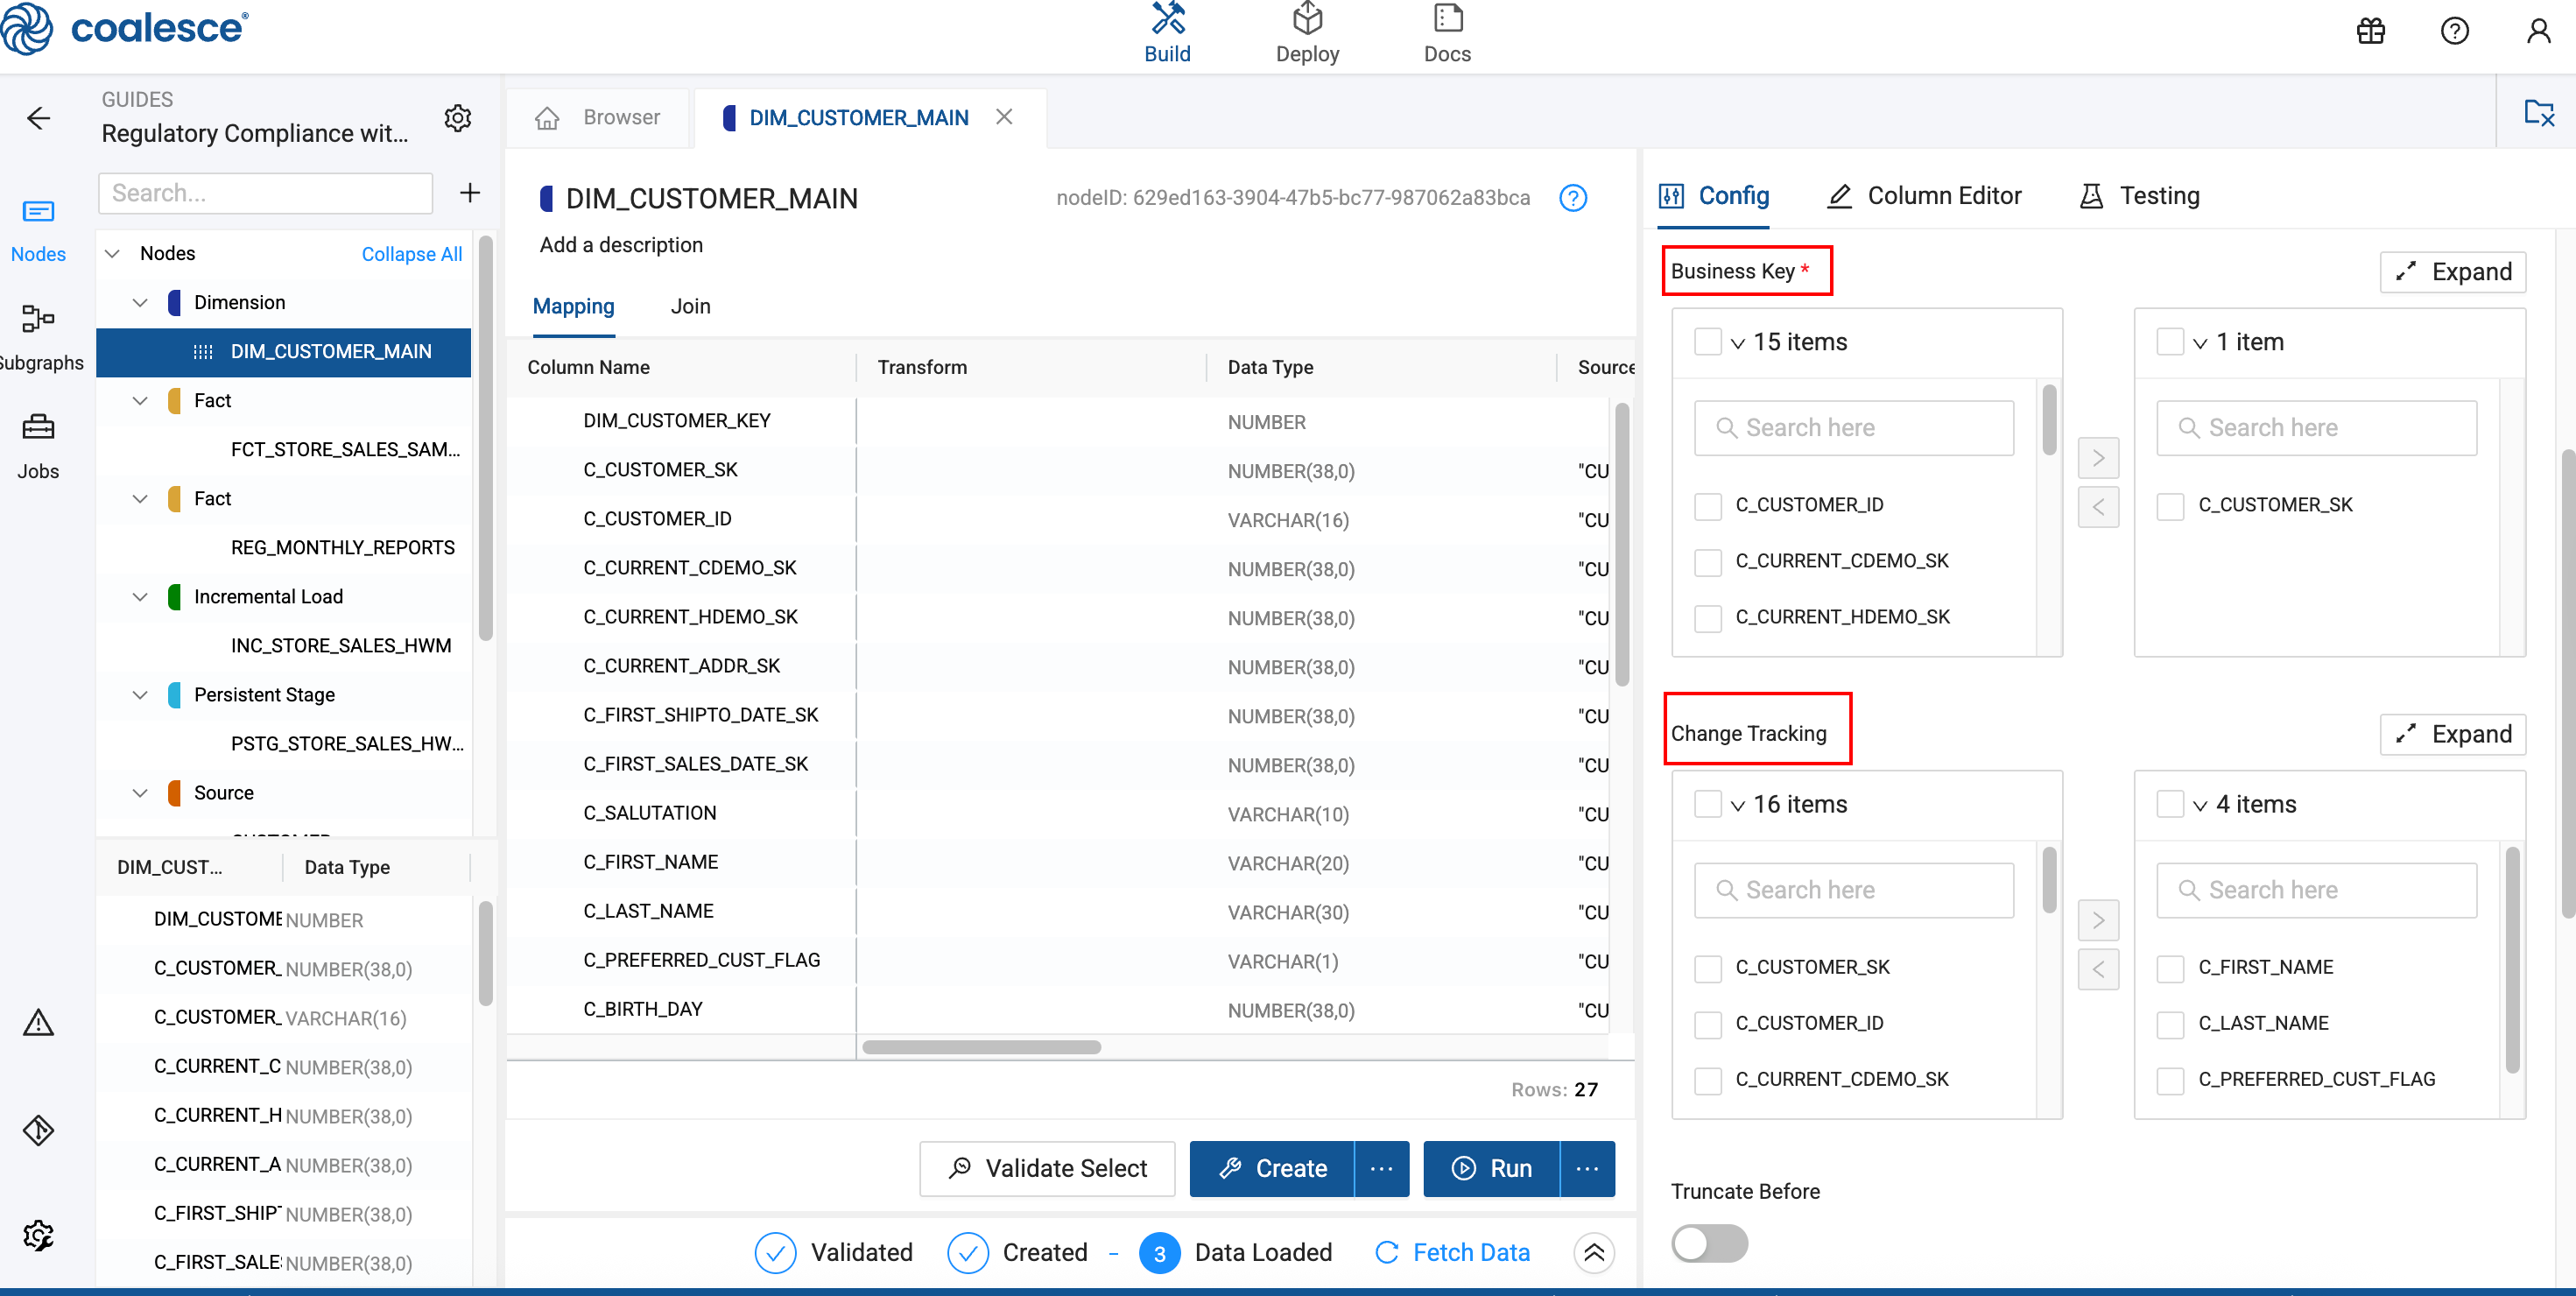Click the Run button
2576x1296 pixels.
point(1491,1168)
